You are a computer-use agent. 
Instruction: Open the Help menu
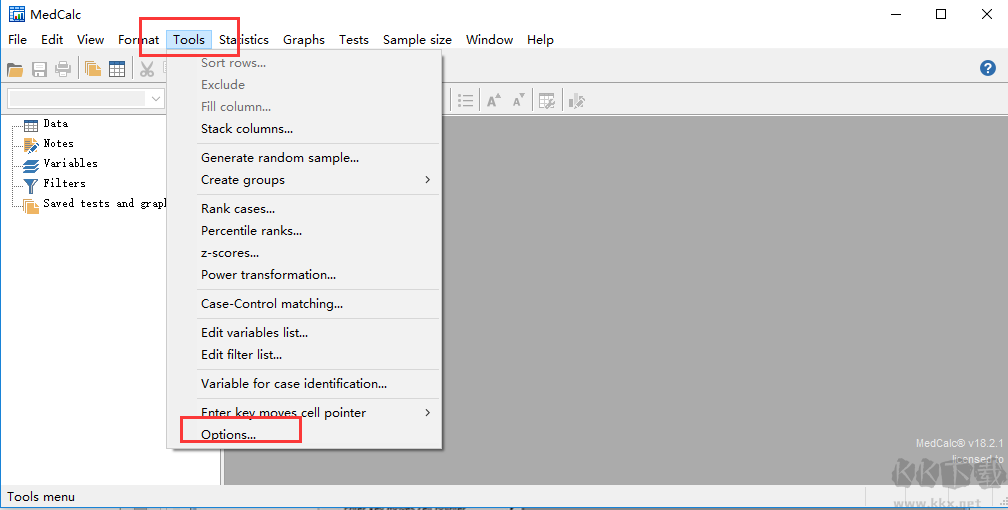tap(540, 40)
